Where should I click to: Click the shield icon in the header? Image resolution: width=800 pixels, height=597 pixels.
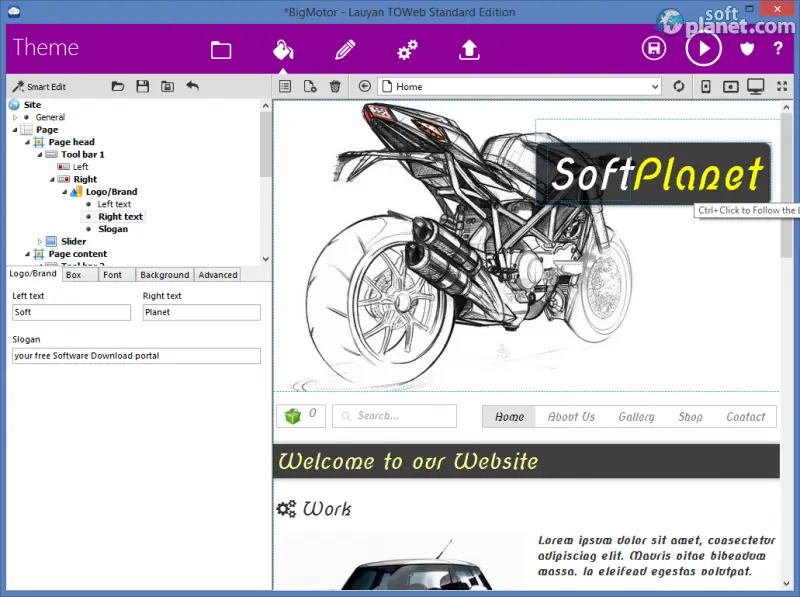click(x=747, y=49)
